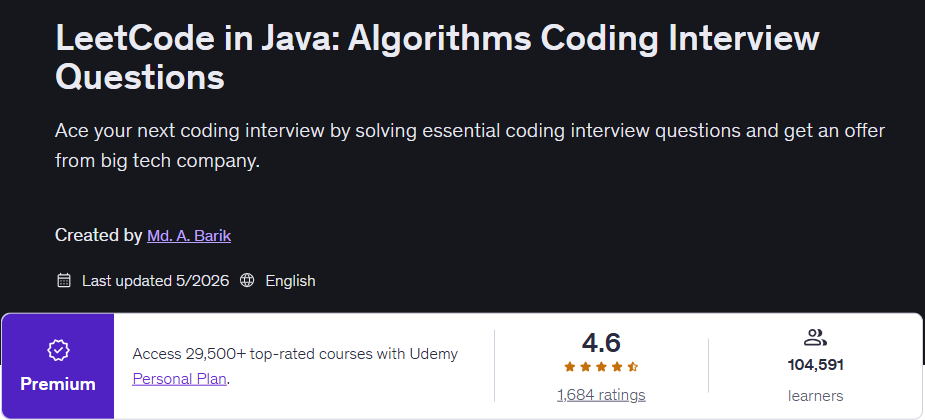Click the course subtitle description text
The height and width of the screenshot is (420, 925).
click(470, 145)
